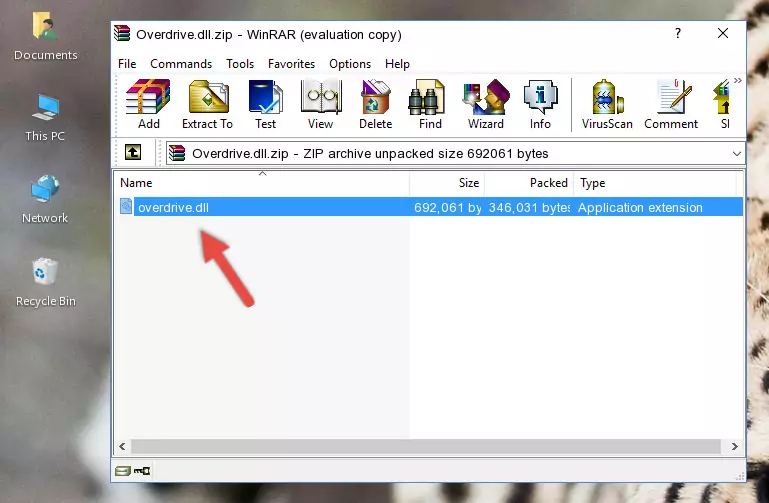Open the Commands menu
Image resolution: width=769 pixels, height=503 pixels.
click(x=181, y=64)
